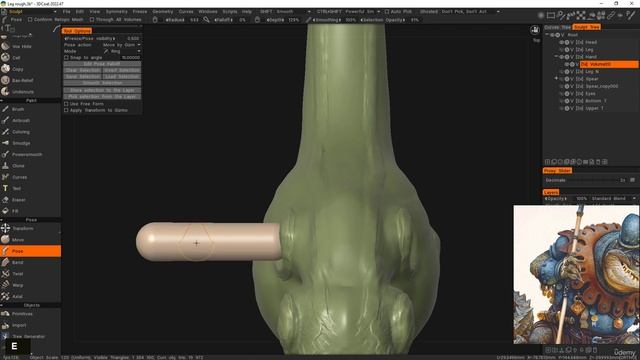
Task: Select the Pose tool
Action: 30,251
